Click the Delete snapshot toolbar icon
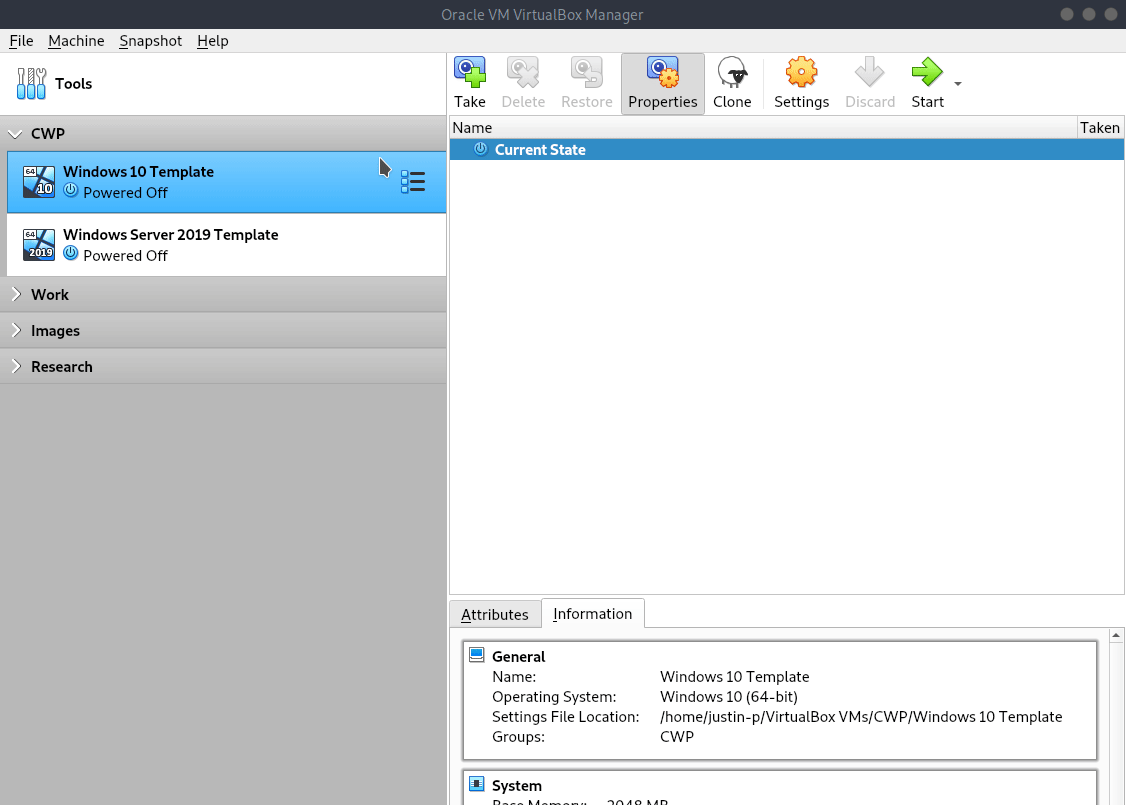The width and height of the screenshot is (1126, 805). [523, 73]
